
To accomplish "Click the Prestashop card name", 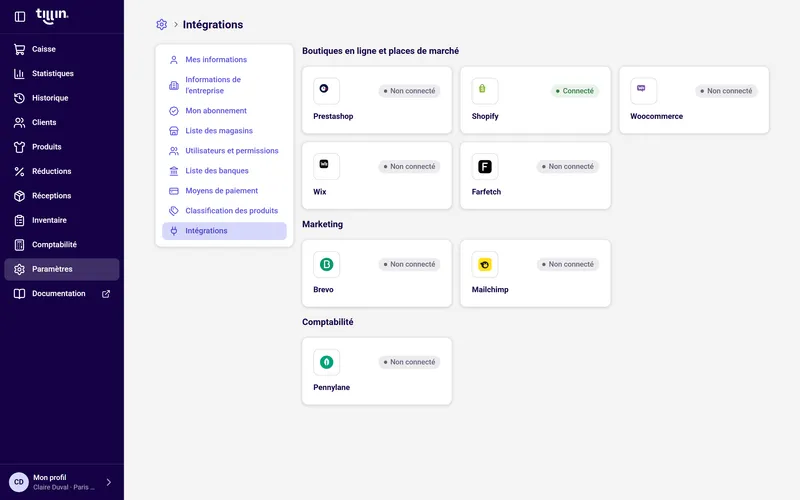I will tap(333, 116).
